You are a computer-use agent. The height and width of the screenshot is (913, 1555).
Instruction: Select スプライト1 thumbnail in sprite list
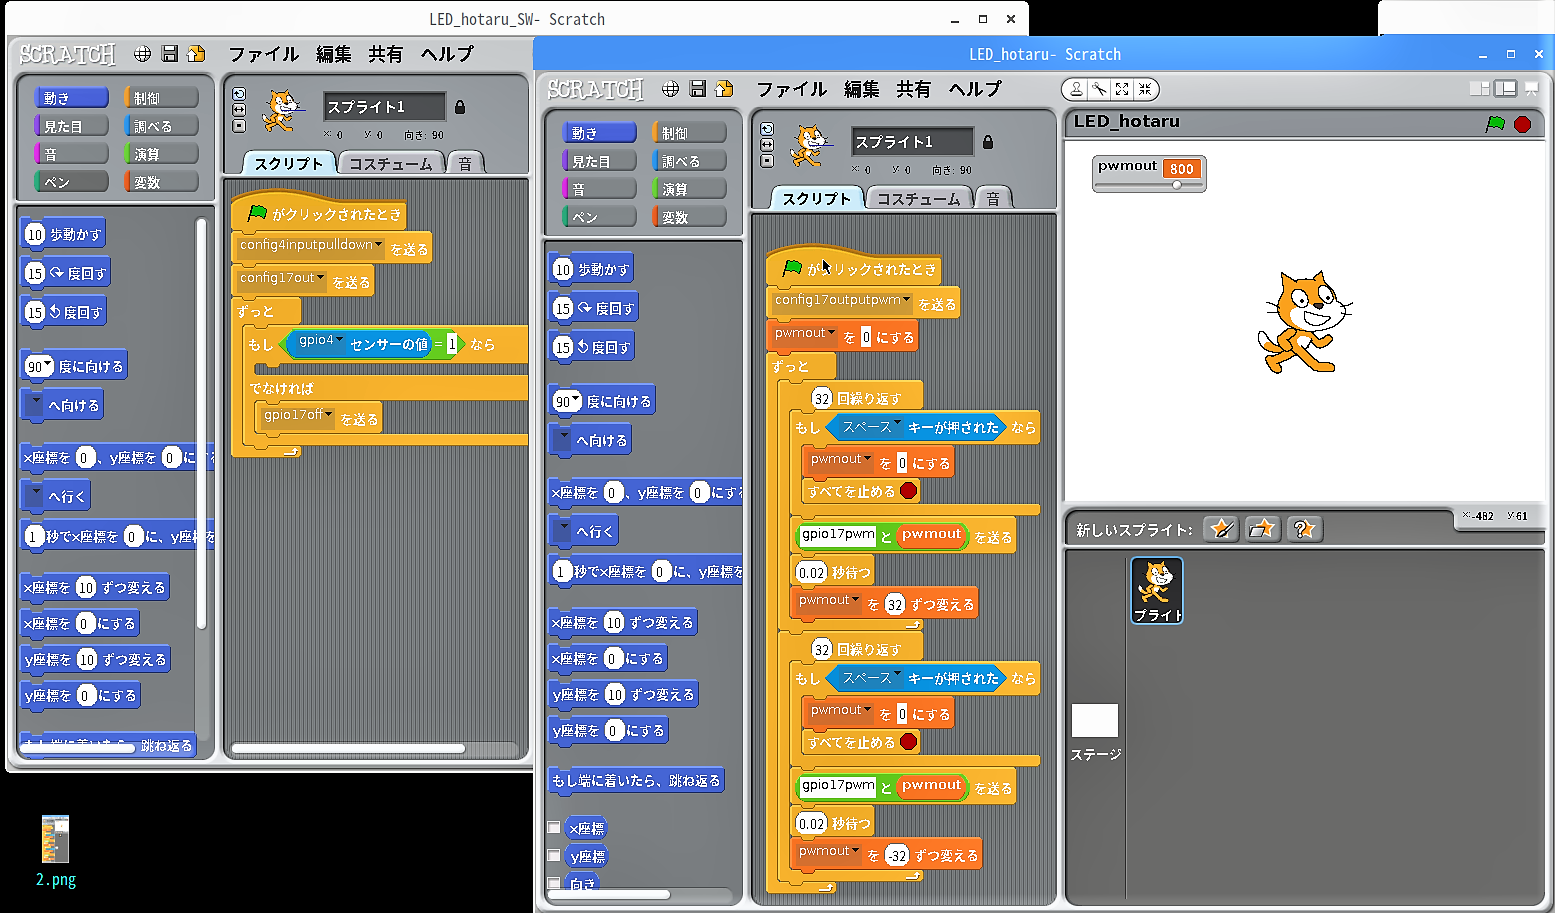tap(1157, 590)
